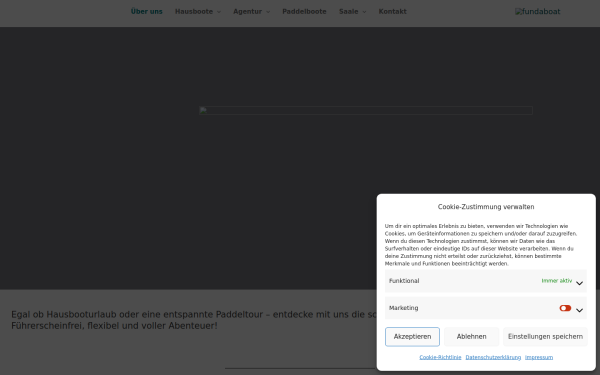Click the Ablehnen button
The width and height of the screenshot is (600, 375).
click(x=471, y=337)
